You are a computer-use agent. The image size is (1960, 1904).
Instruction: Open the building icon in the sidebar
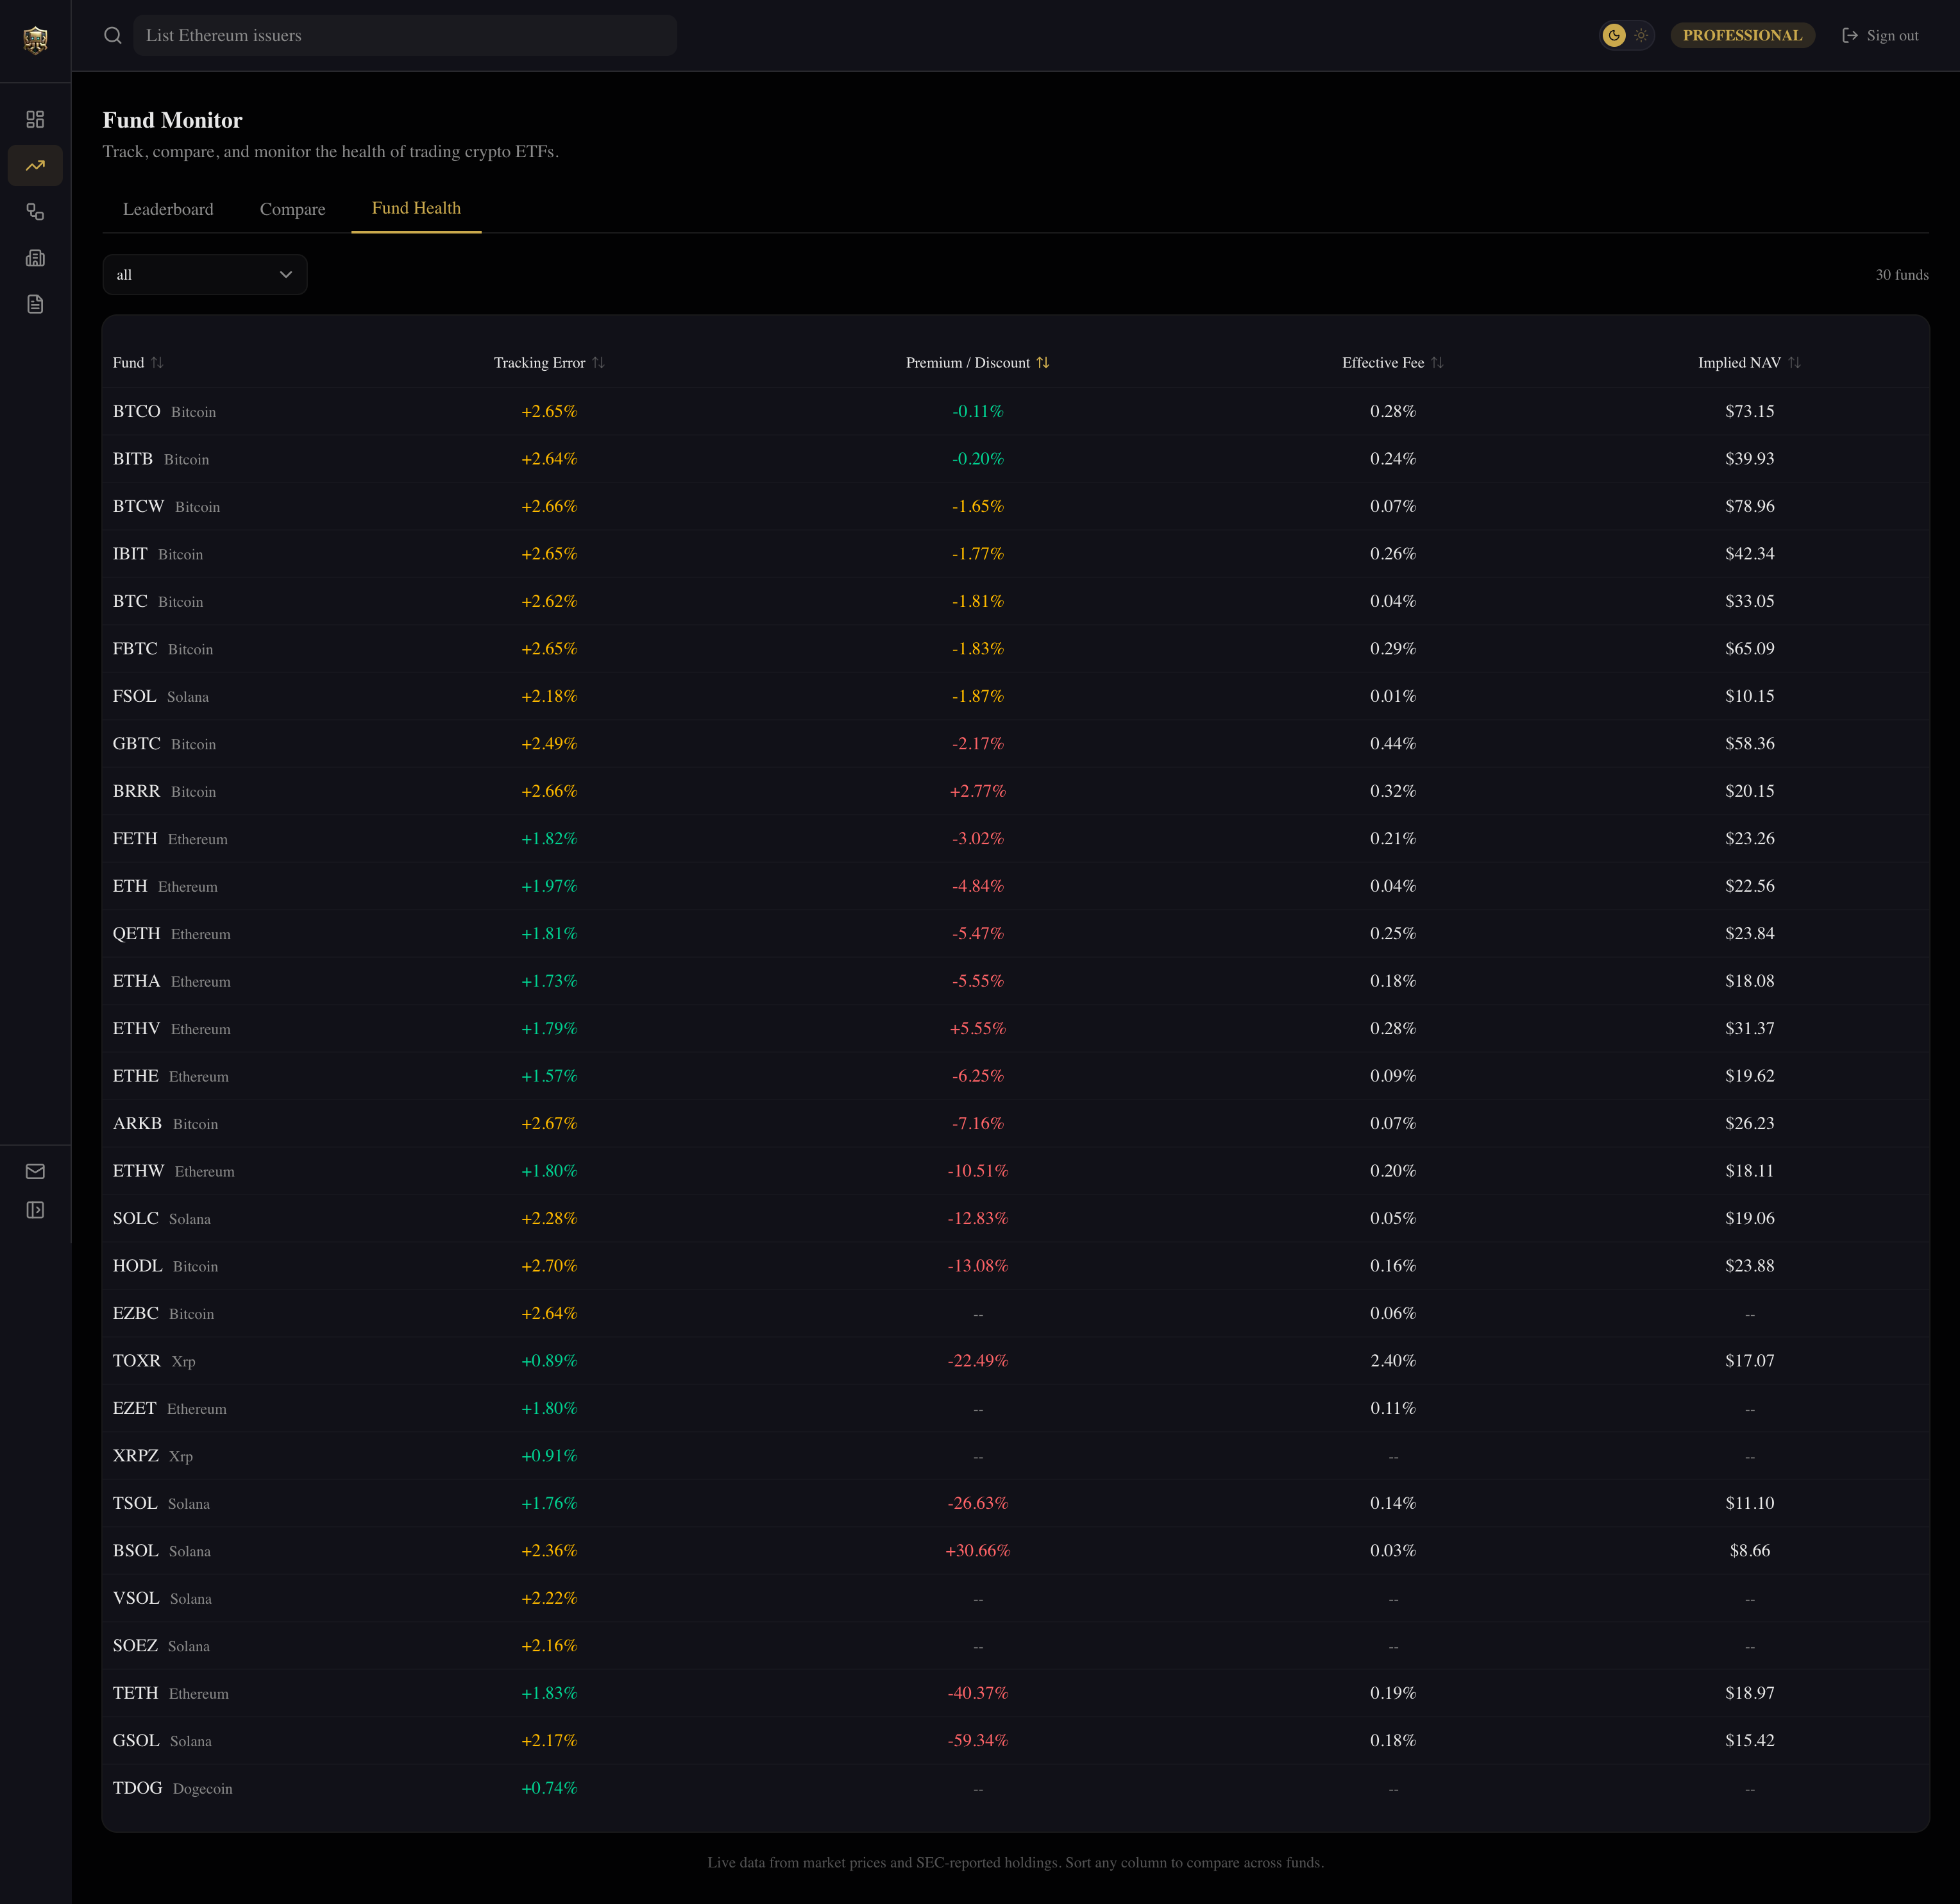coord(35,258)
